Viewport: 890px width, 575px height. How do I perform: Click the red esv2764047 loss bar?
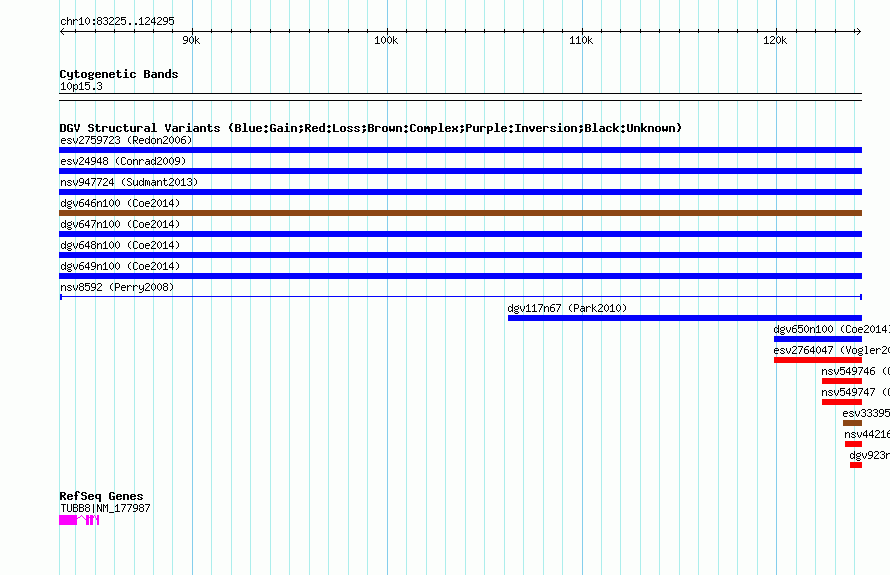818,360
